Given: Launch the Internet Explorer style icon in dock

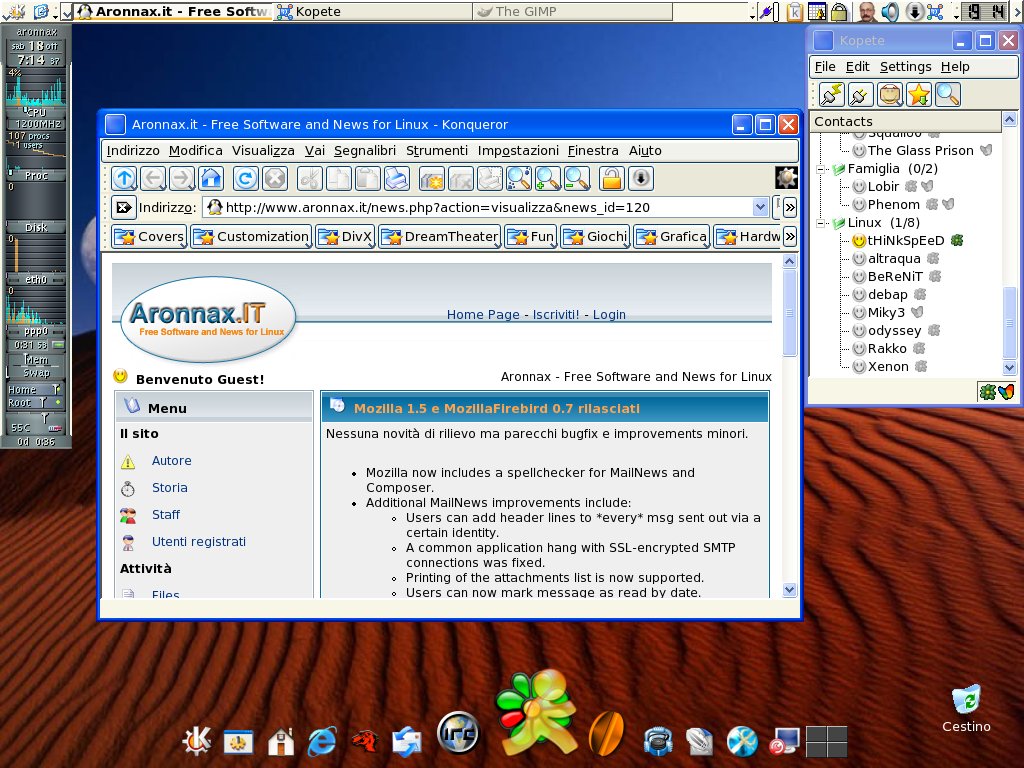Looking at the screenshot, I should click(x=323, y=741).
